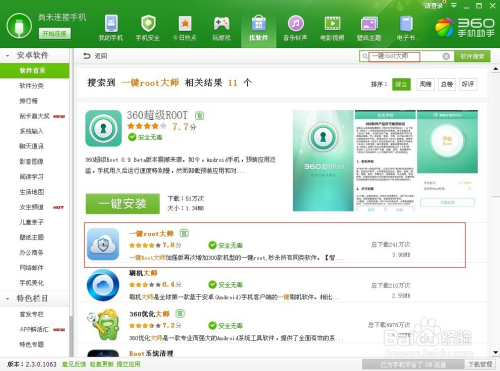This screenshot has width=500, height=371.
Task: Open the 今日热点 star icon
Action: point(185,24)
